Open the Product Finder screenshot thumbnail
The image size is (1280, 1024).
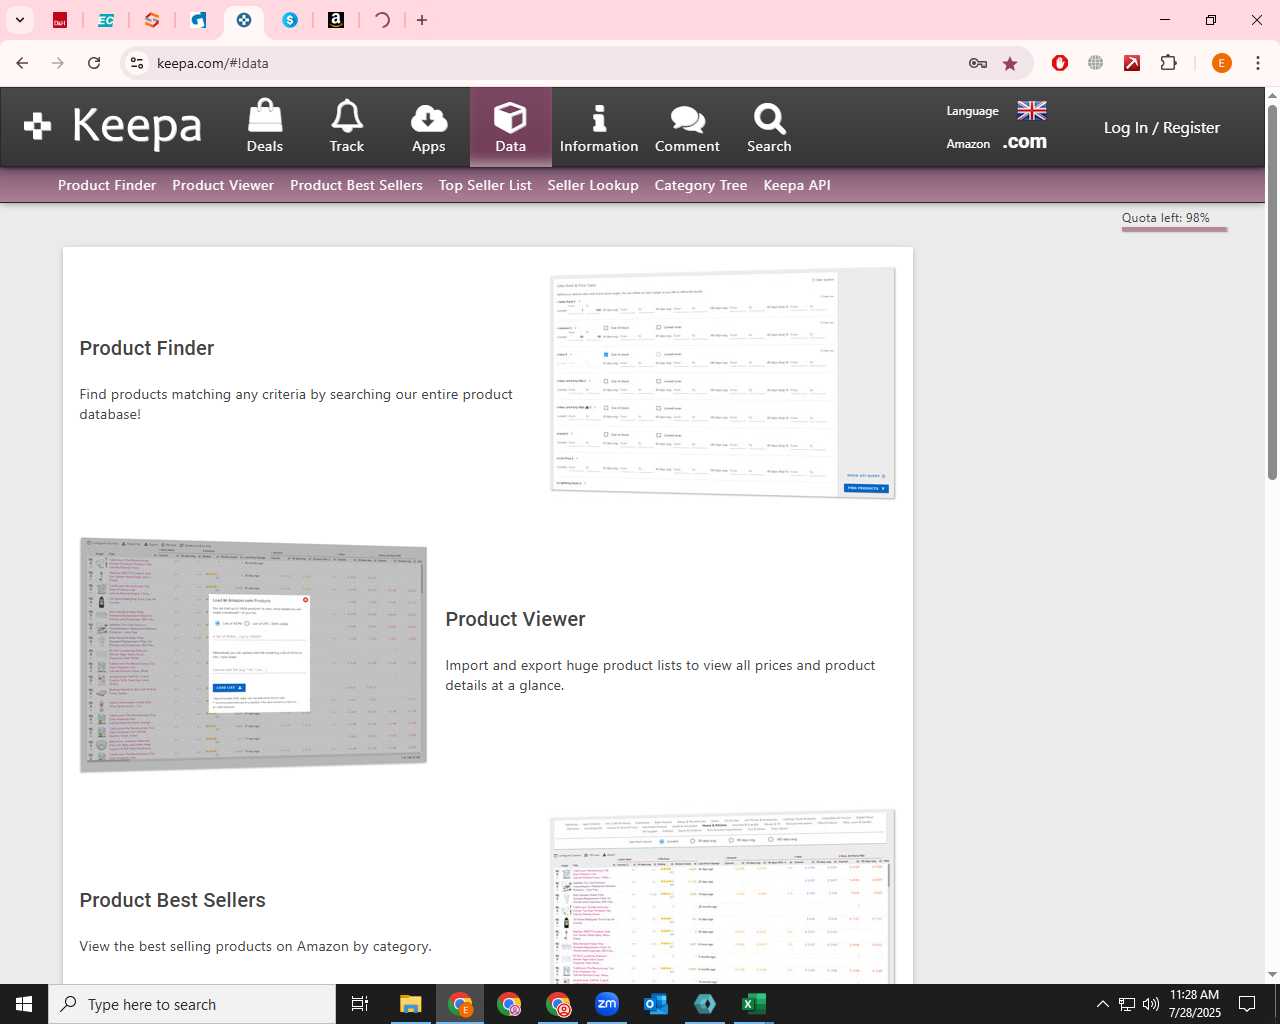tap(723, 383)
